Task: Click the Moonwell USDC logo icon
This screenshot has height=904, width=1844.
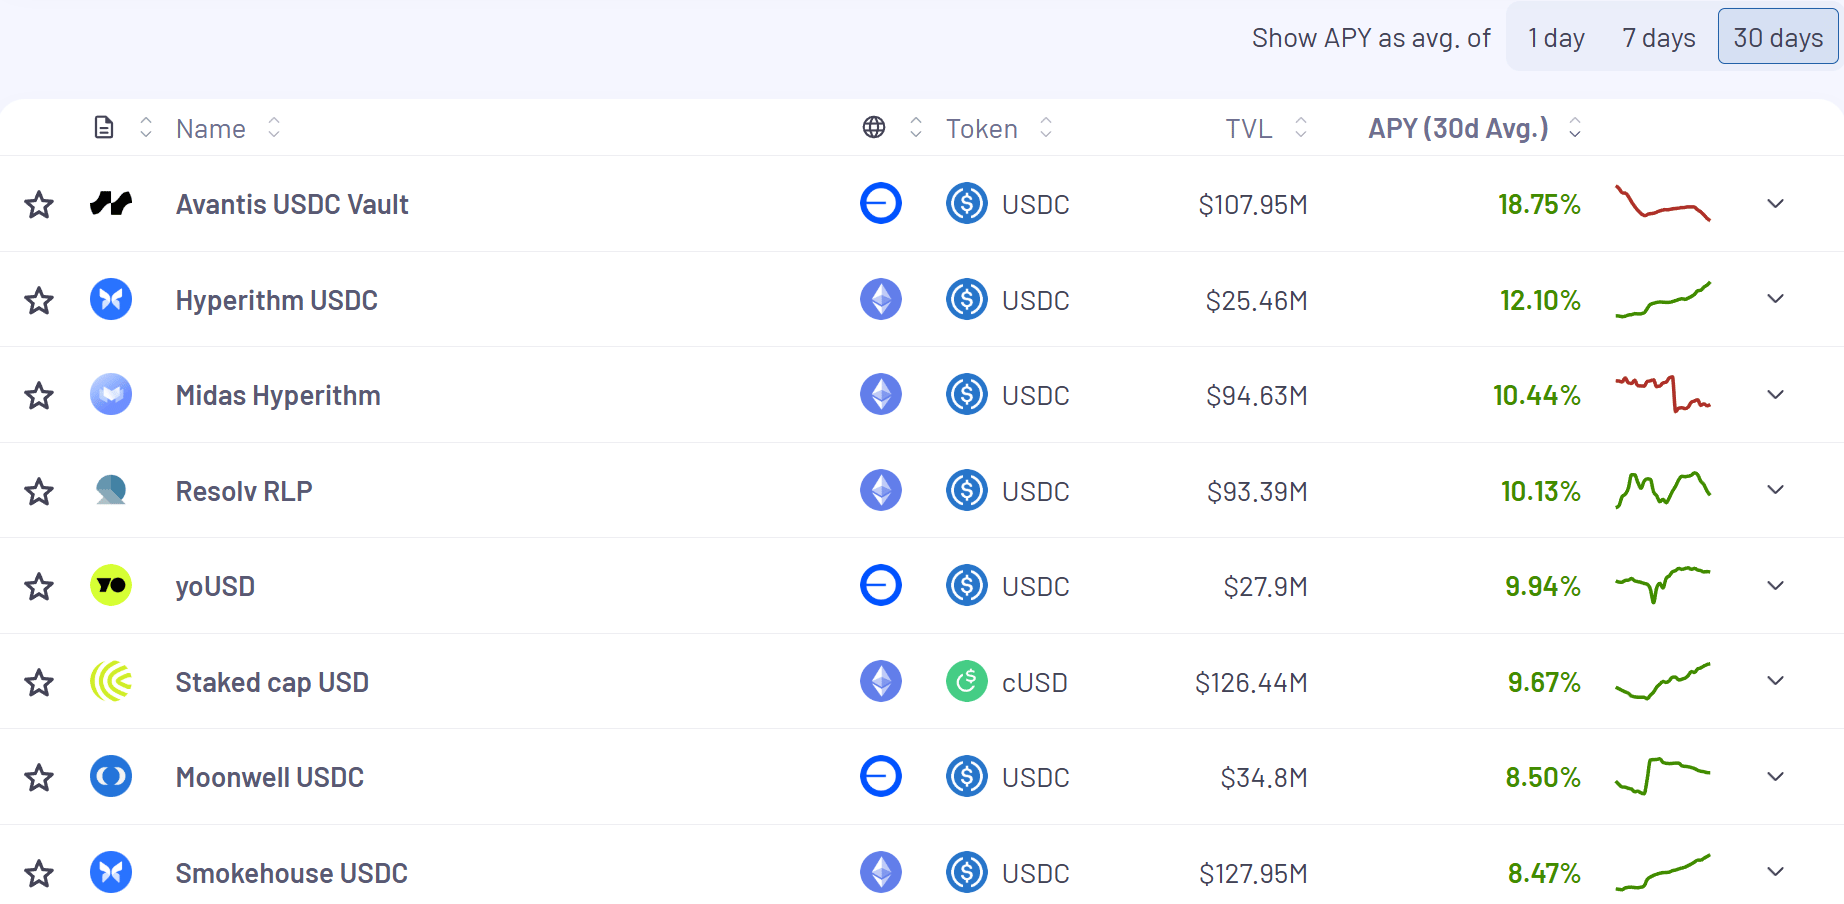Action: 111,777
